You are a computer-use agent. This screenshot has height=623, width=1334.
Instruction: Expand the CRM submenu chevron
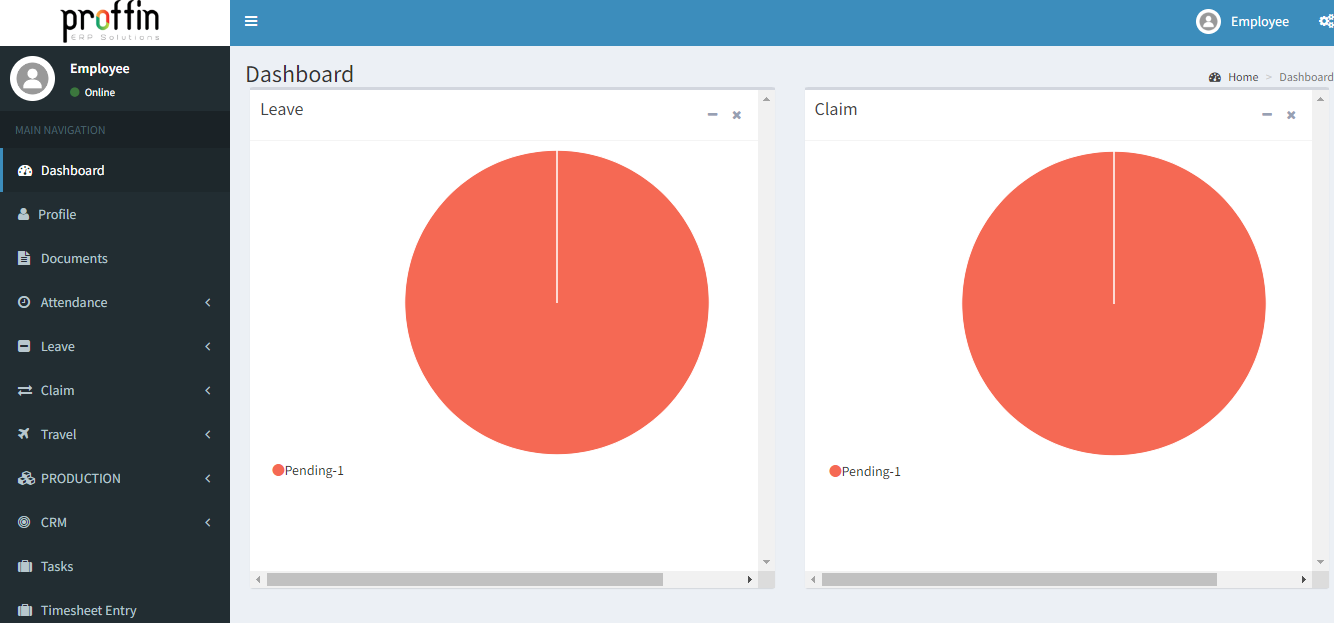coord(208,522)
